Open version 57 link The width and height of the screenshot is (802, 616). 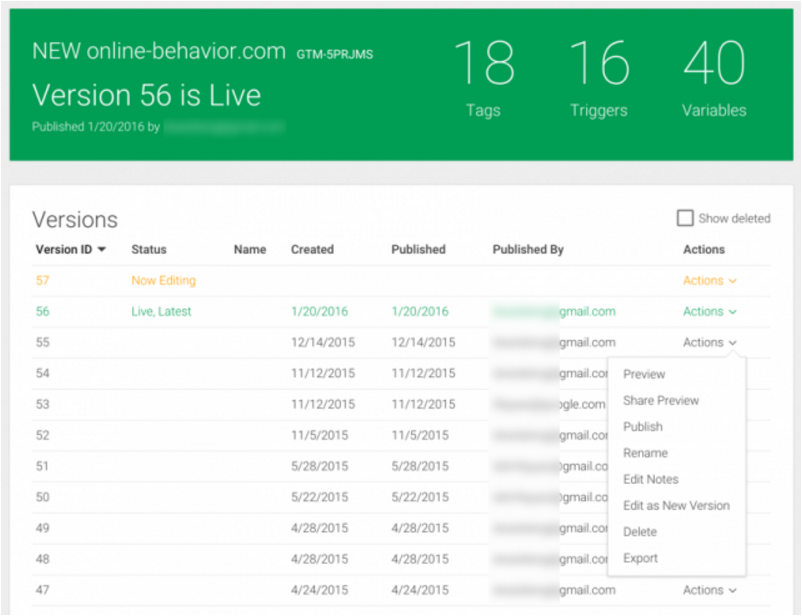[x=43, y=281]
